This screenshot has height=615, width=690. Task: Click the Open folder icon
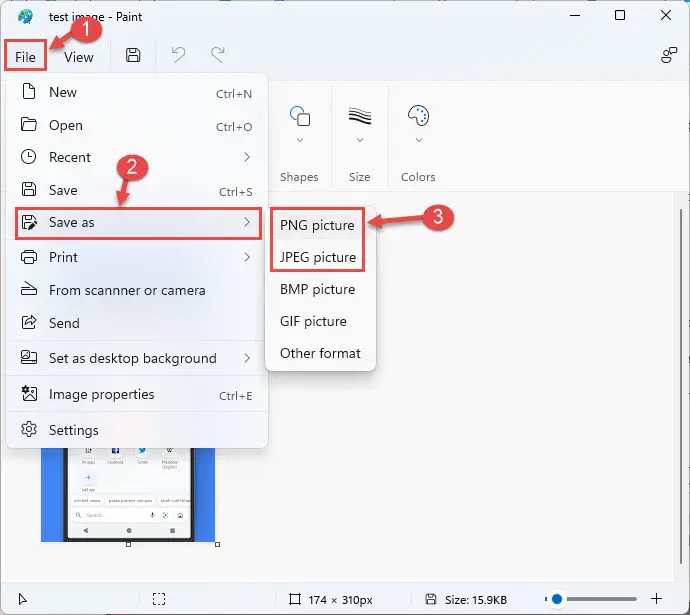click(x=29, y=124)
